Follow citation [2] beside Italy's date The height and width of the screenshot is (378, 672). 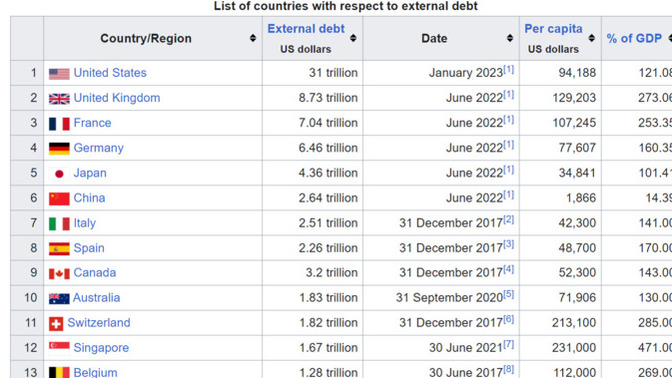point(508,219)
